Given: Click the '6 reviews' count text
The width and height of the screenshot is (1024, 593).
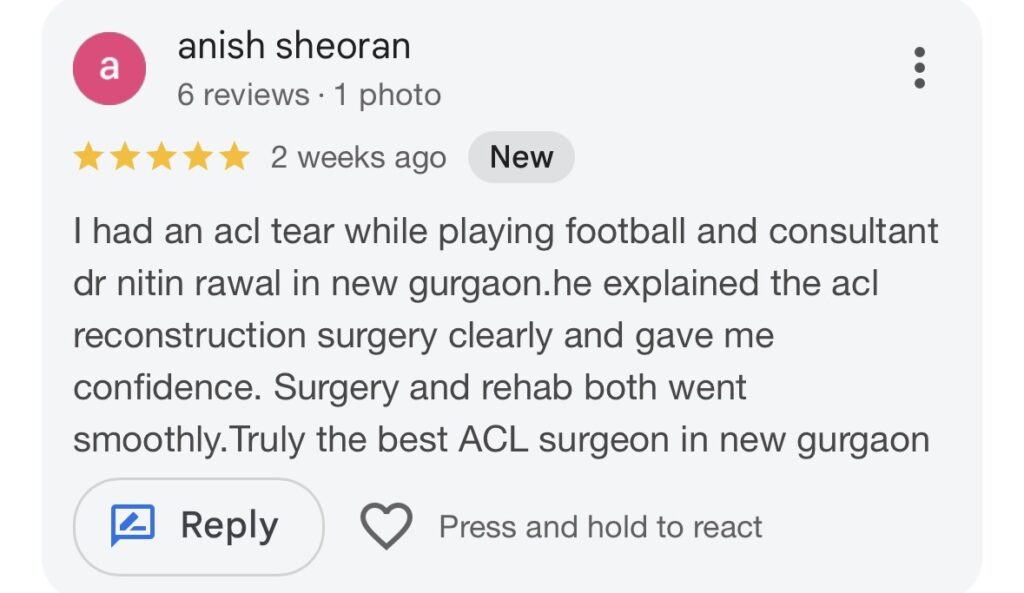Looking at the screenshot, I should click(243, 95).
